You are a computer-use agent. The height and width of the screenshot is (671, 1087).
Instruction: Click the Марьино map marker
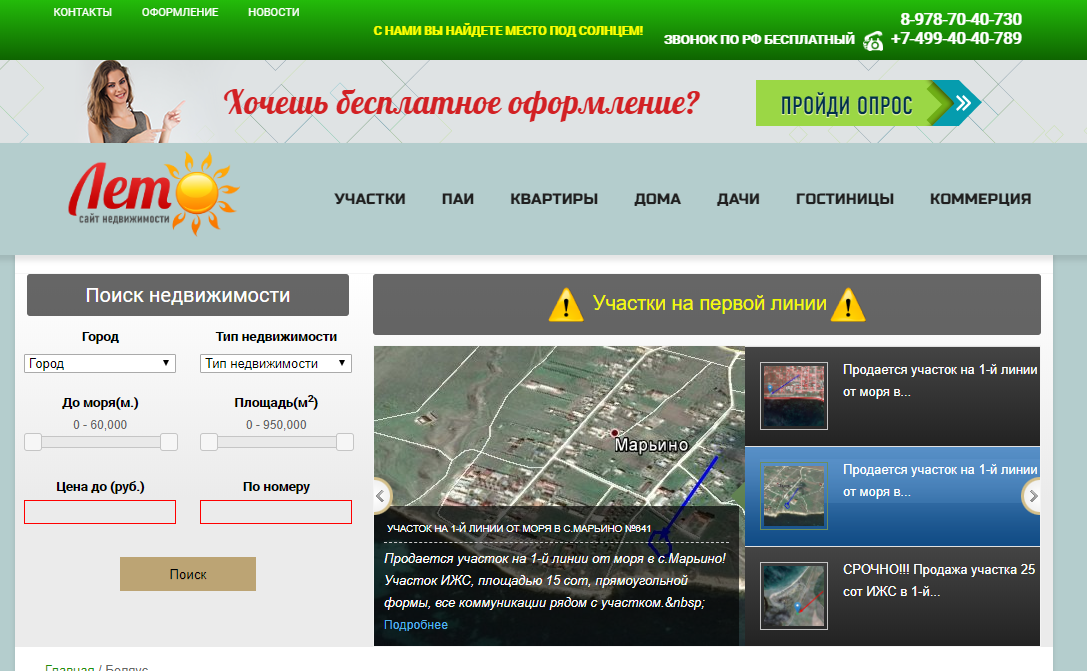click(614, 433)
